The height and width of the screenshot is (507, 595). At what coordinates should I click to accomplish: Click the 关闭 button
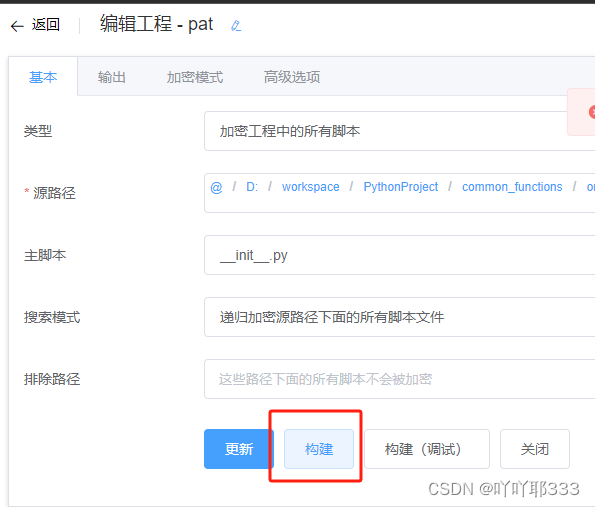[x=535, y=449]
